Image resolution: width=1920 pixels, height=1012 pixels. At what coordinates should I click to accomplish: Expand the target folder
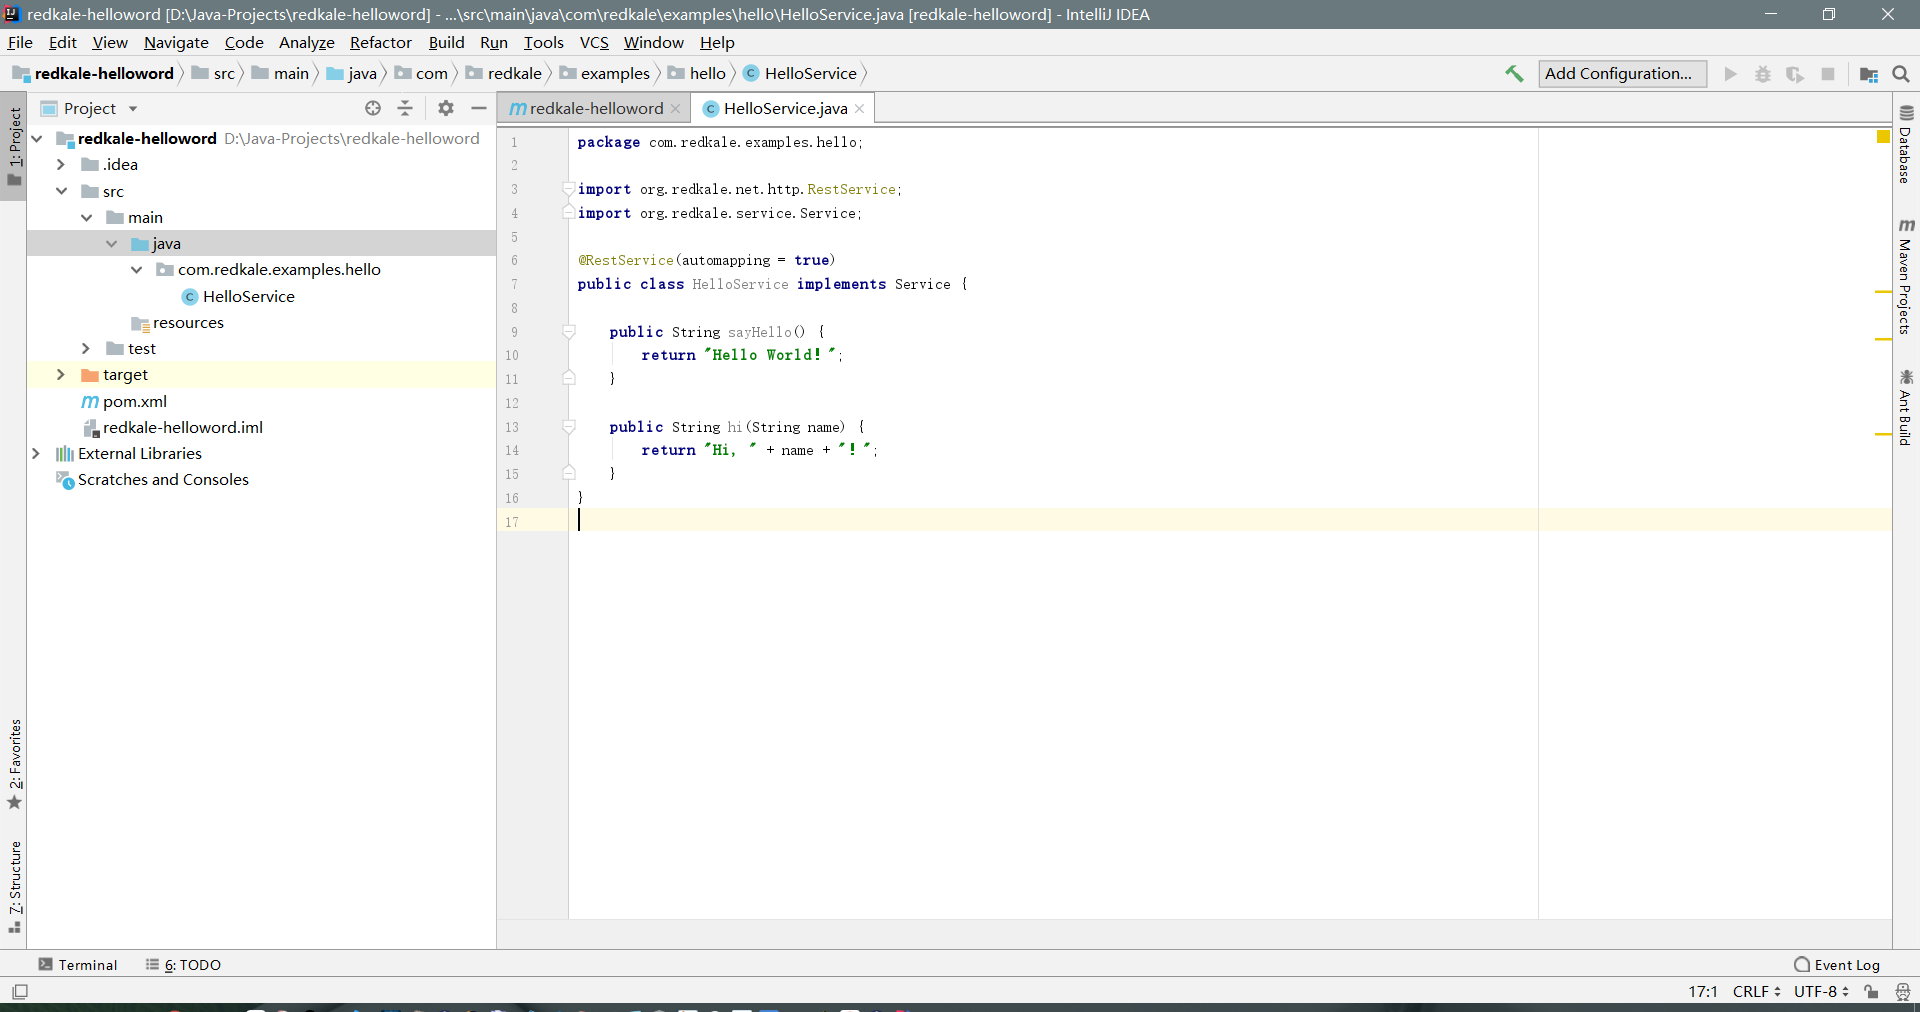coord(61,375)
